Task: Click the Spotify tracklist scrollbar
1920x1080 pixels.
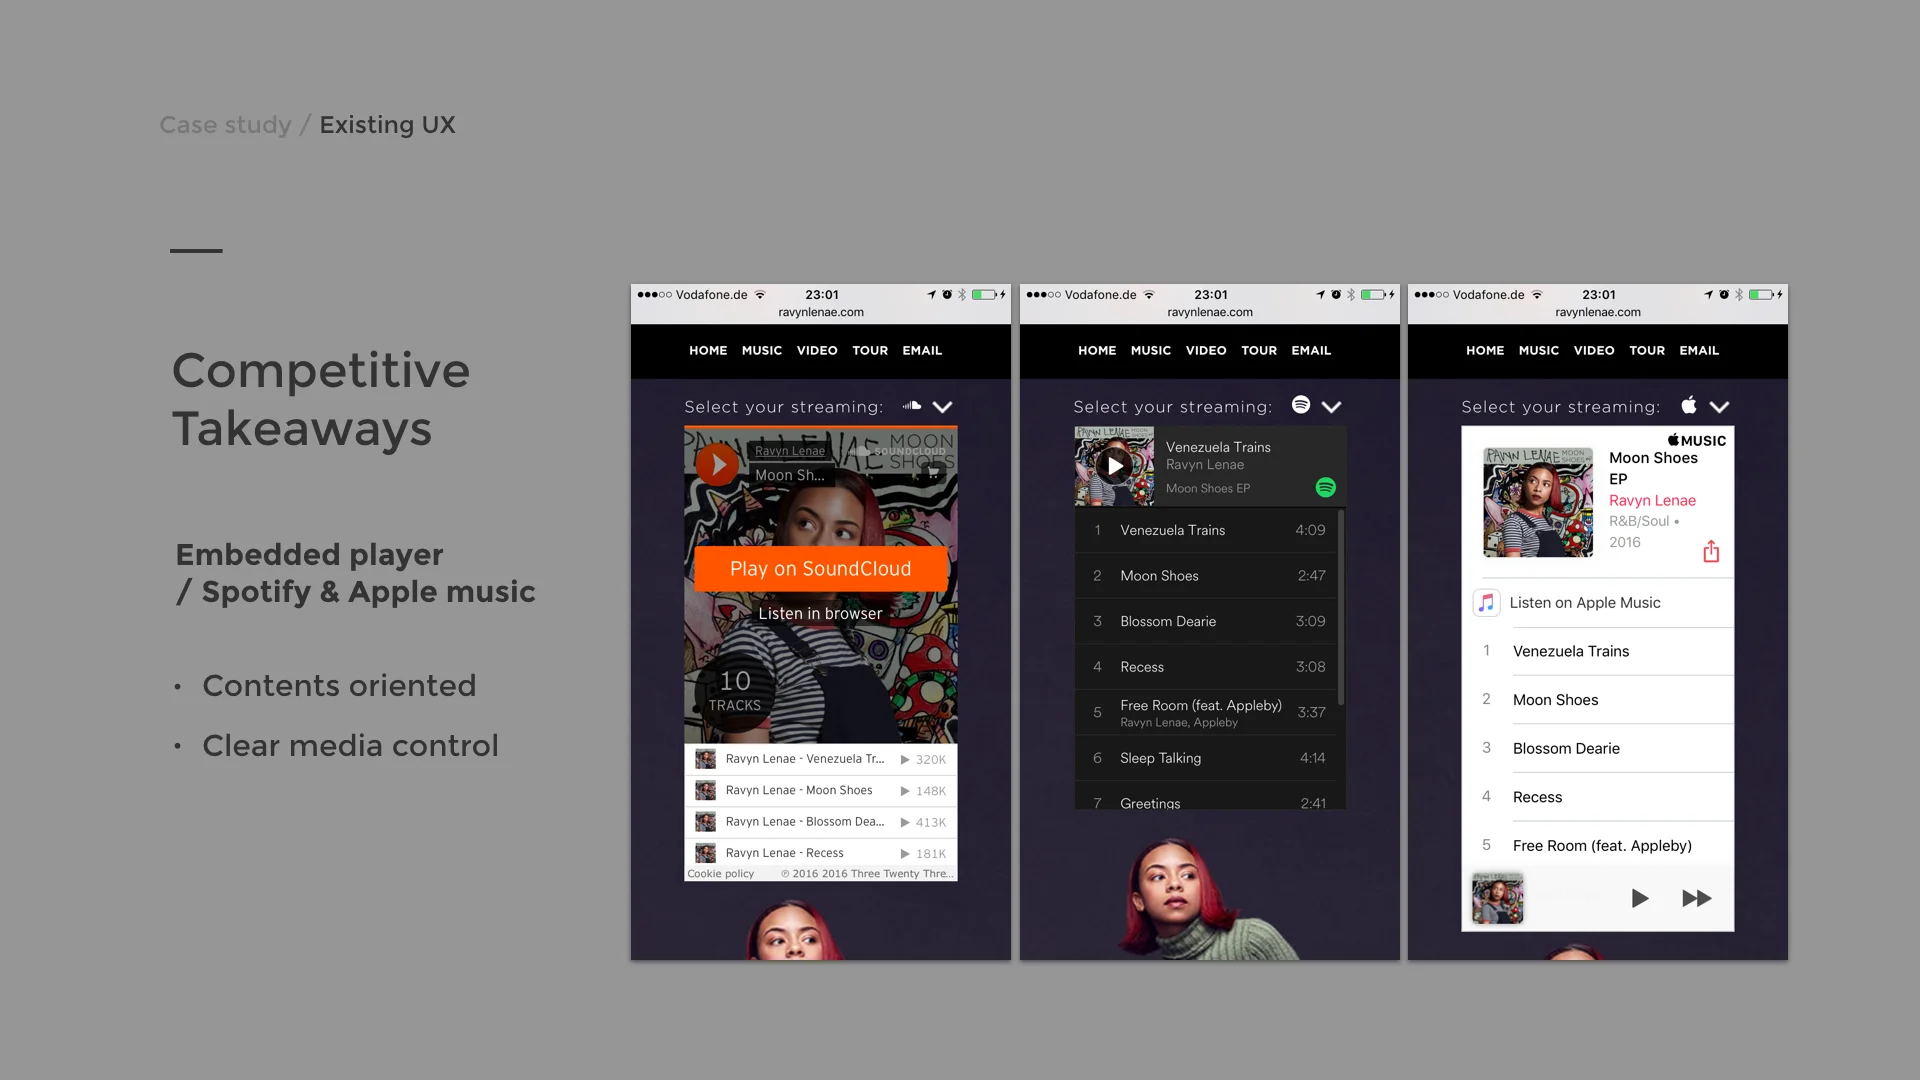Action: point(1341,608)
